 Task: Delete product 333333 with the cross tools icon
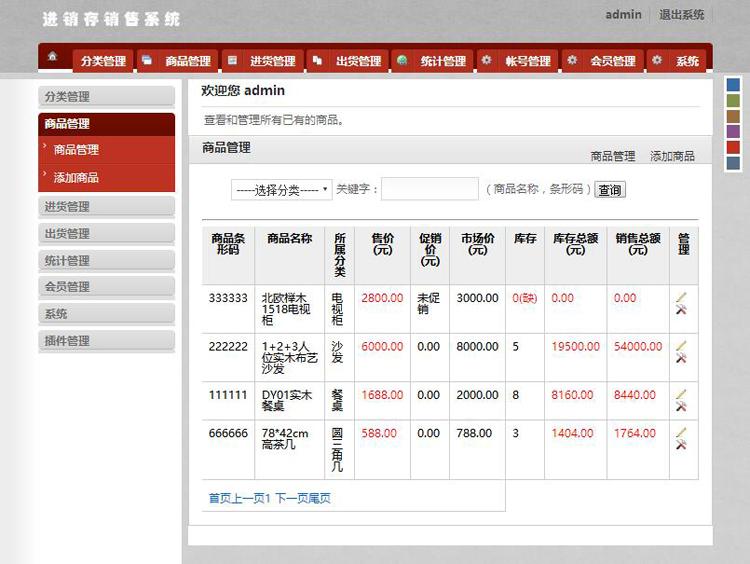[x=681, y=310]
